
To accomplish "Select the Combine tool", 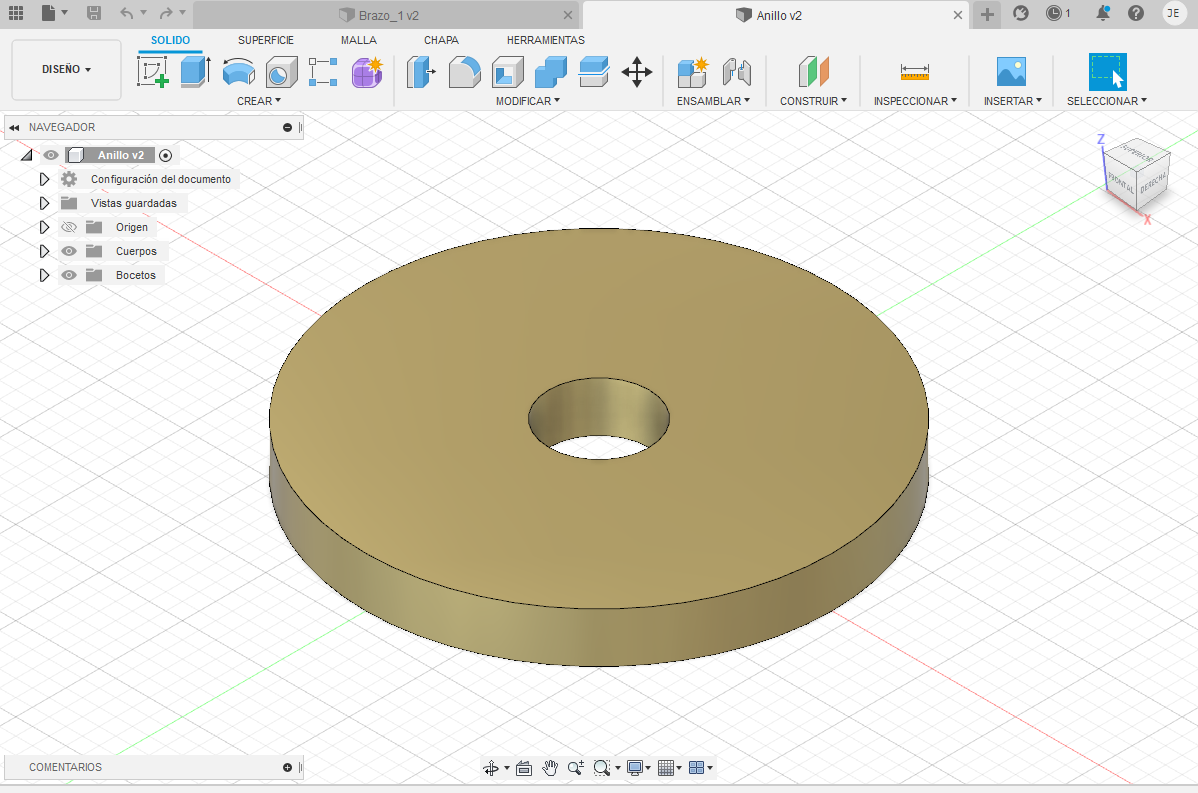I will (x=550, y=73).
